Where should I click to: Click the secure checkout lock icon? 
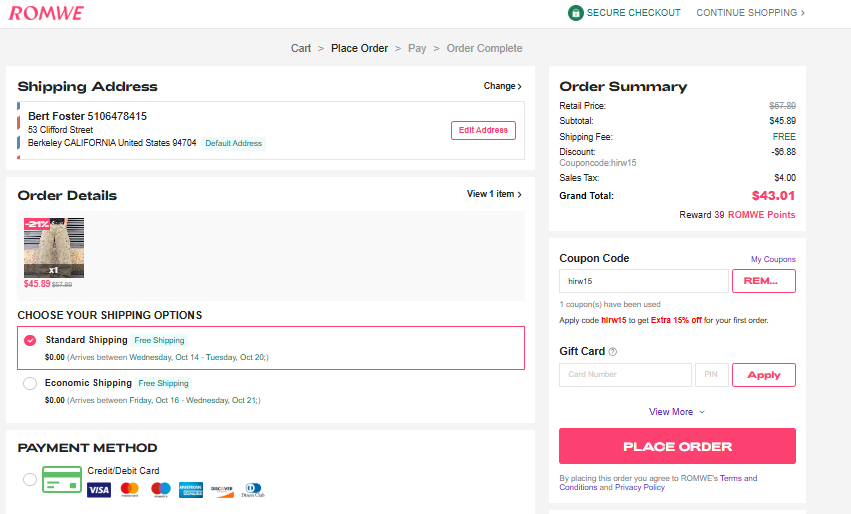click(575, 12)
